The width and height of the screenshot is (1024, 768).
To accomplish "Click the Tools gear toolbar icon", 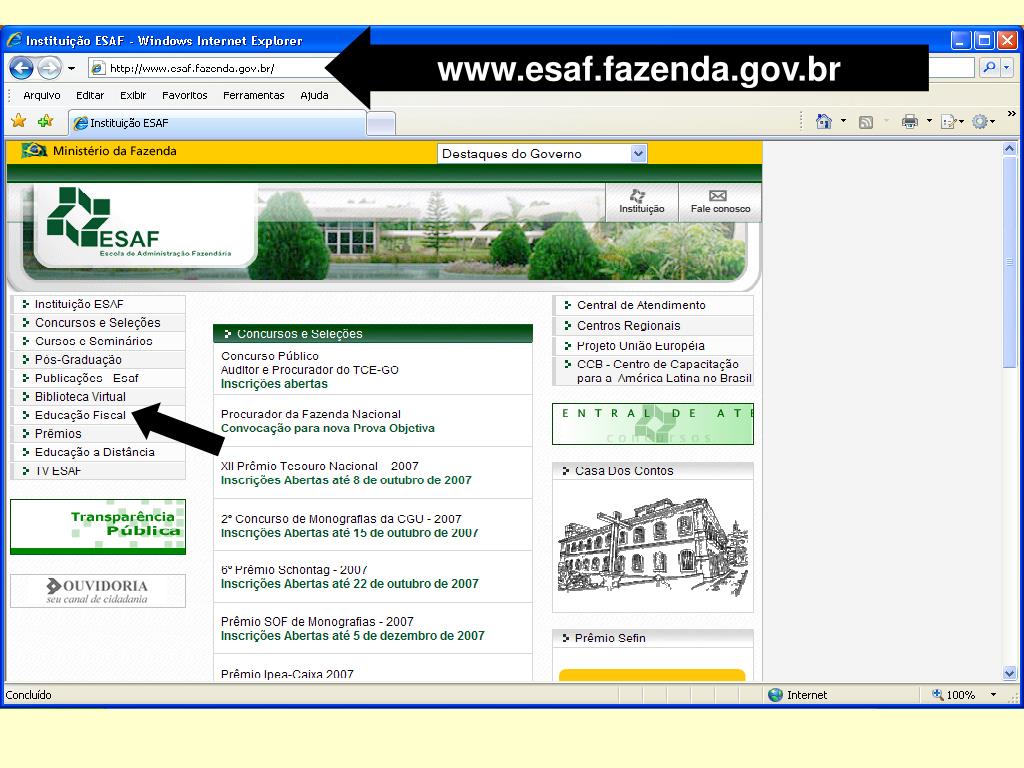I will click(983, 121).
